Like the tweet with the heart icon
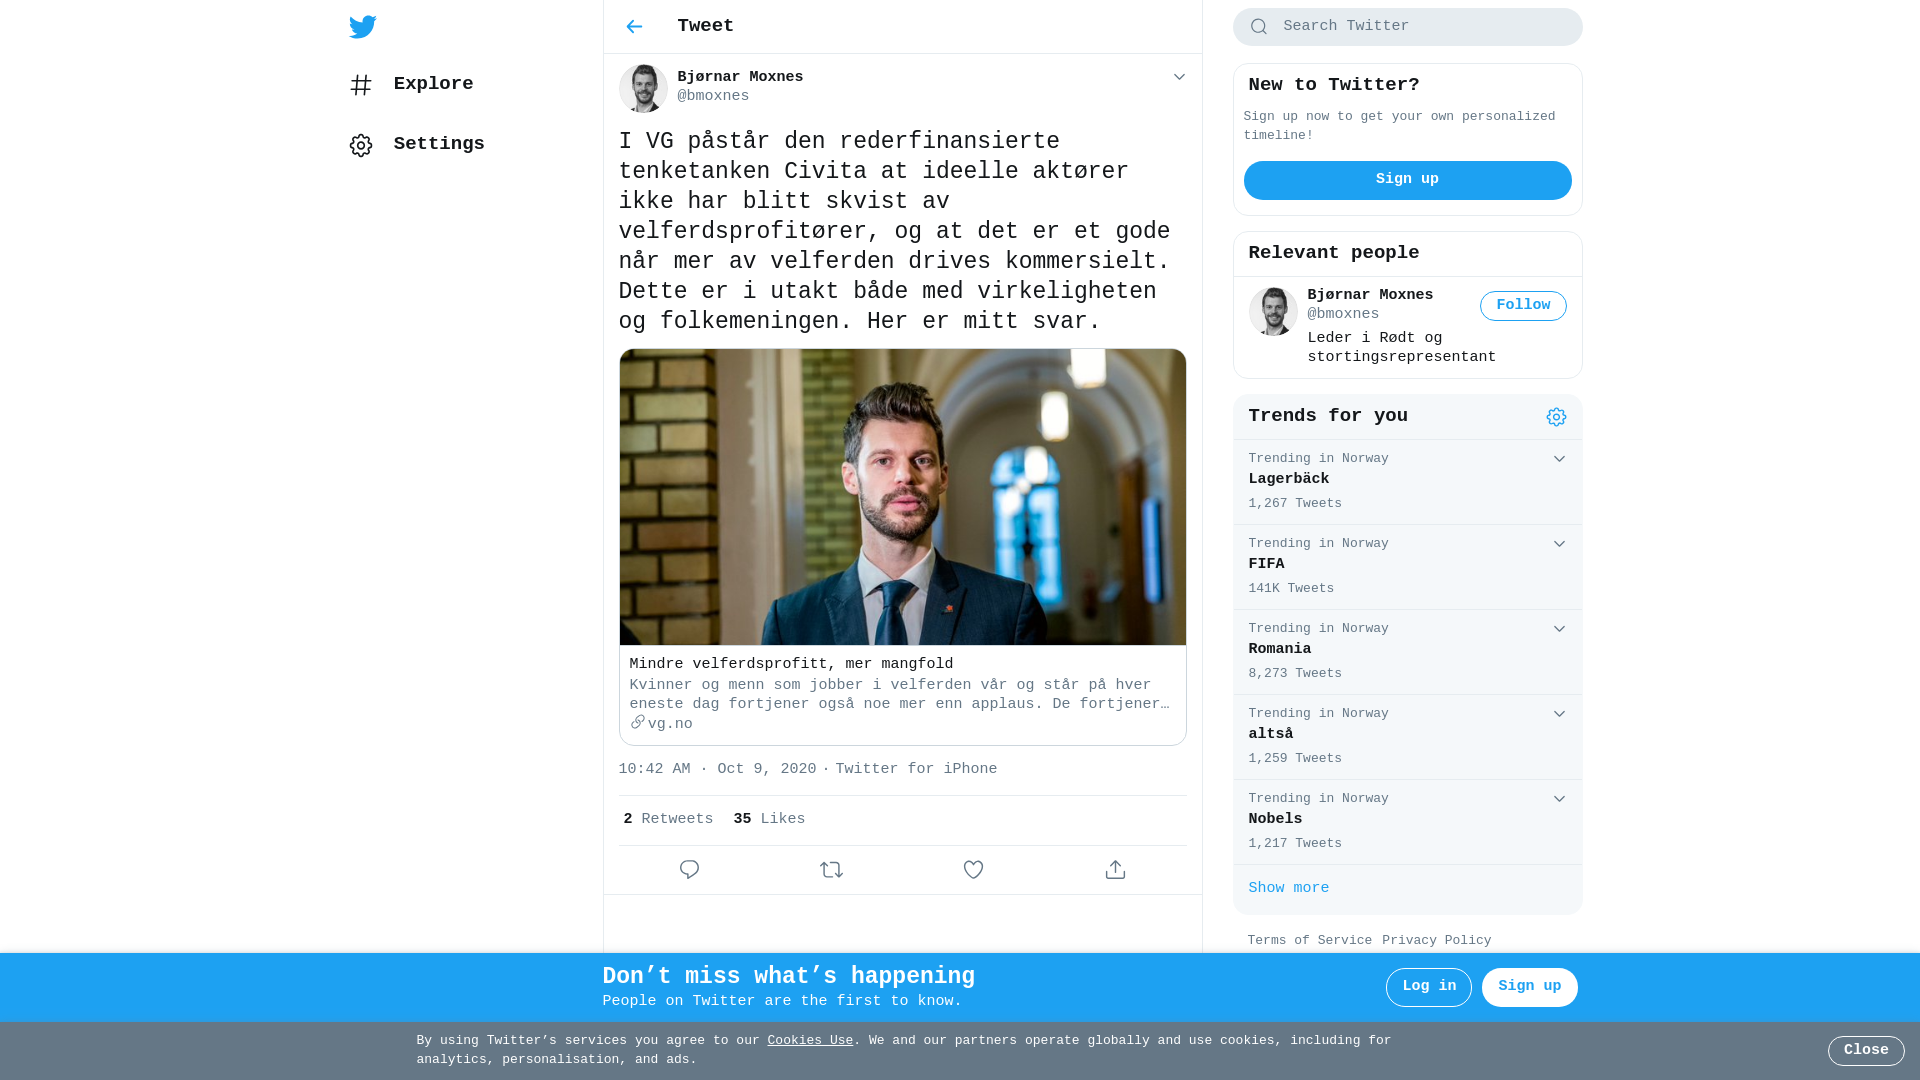Screen dimensions: 1920x1080 (973, 870)
